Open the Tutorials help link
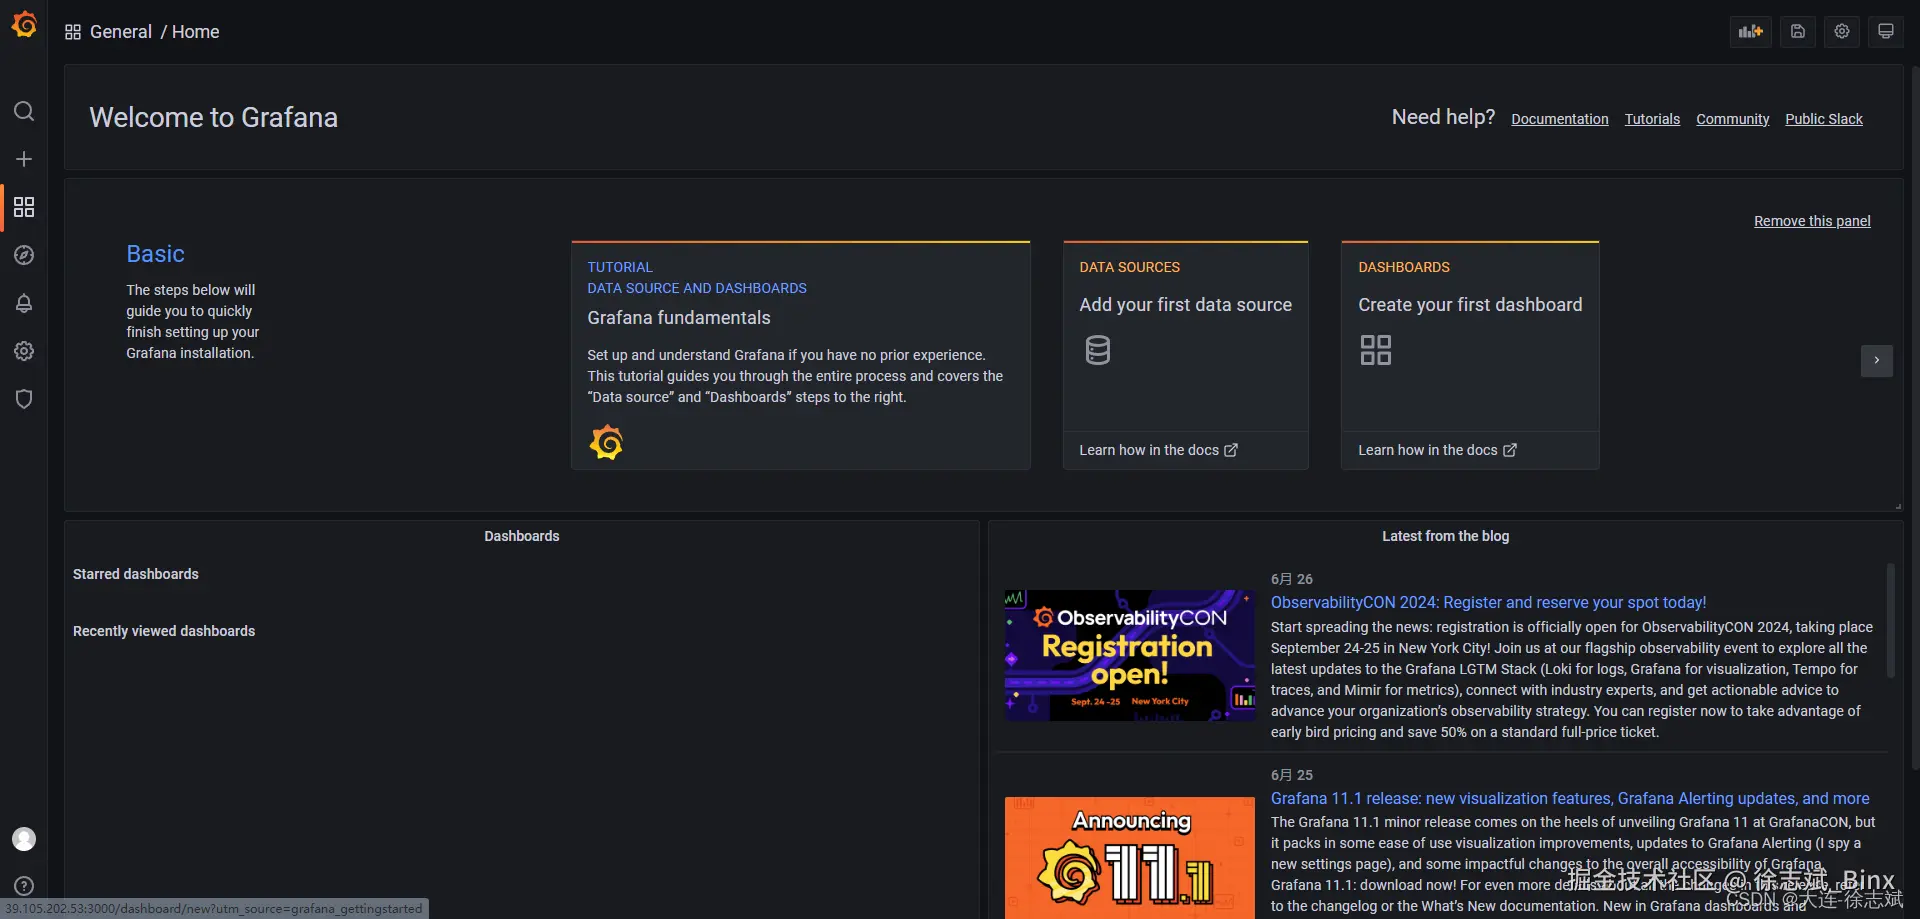 point(1652,119)
